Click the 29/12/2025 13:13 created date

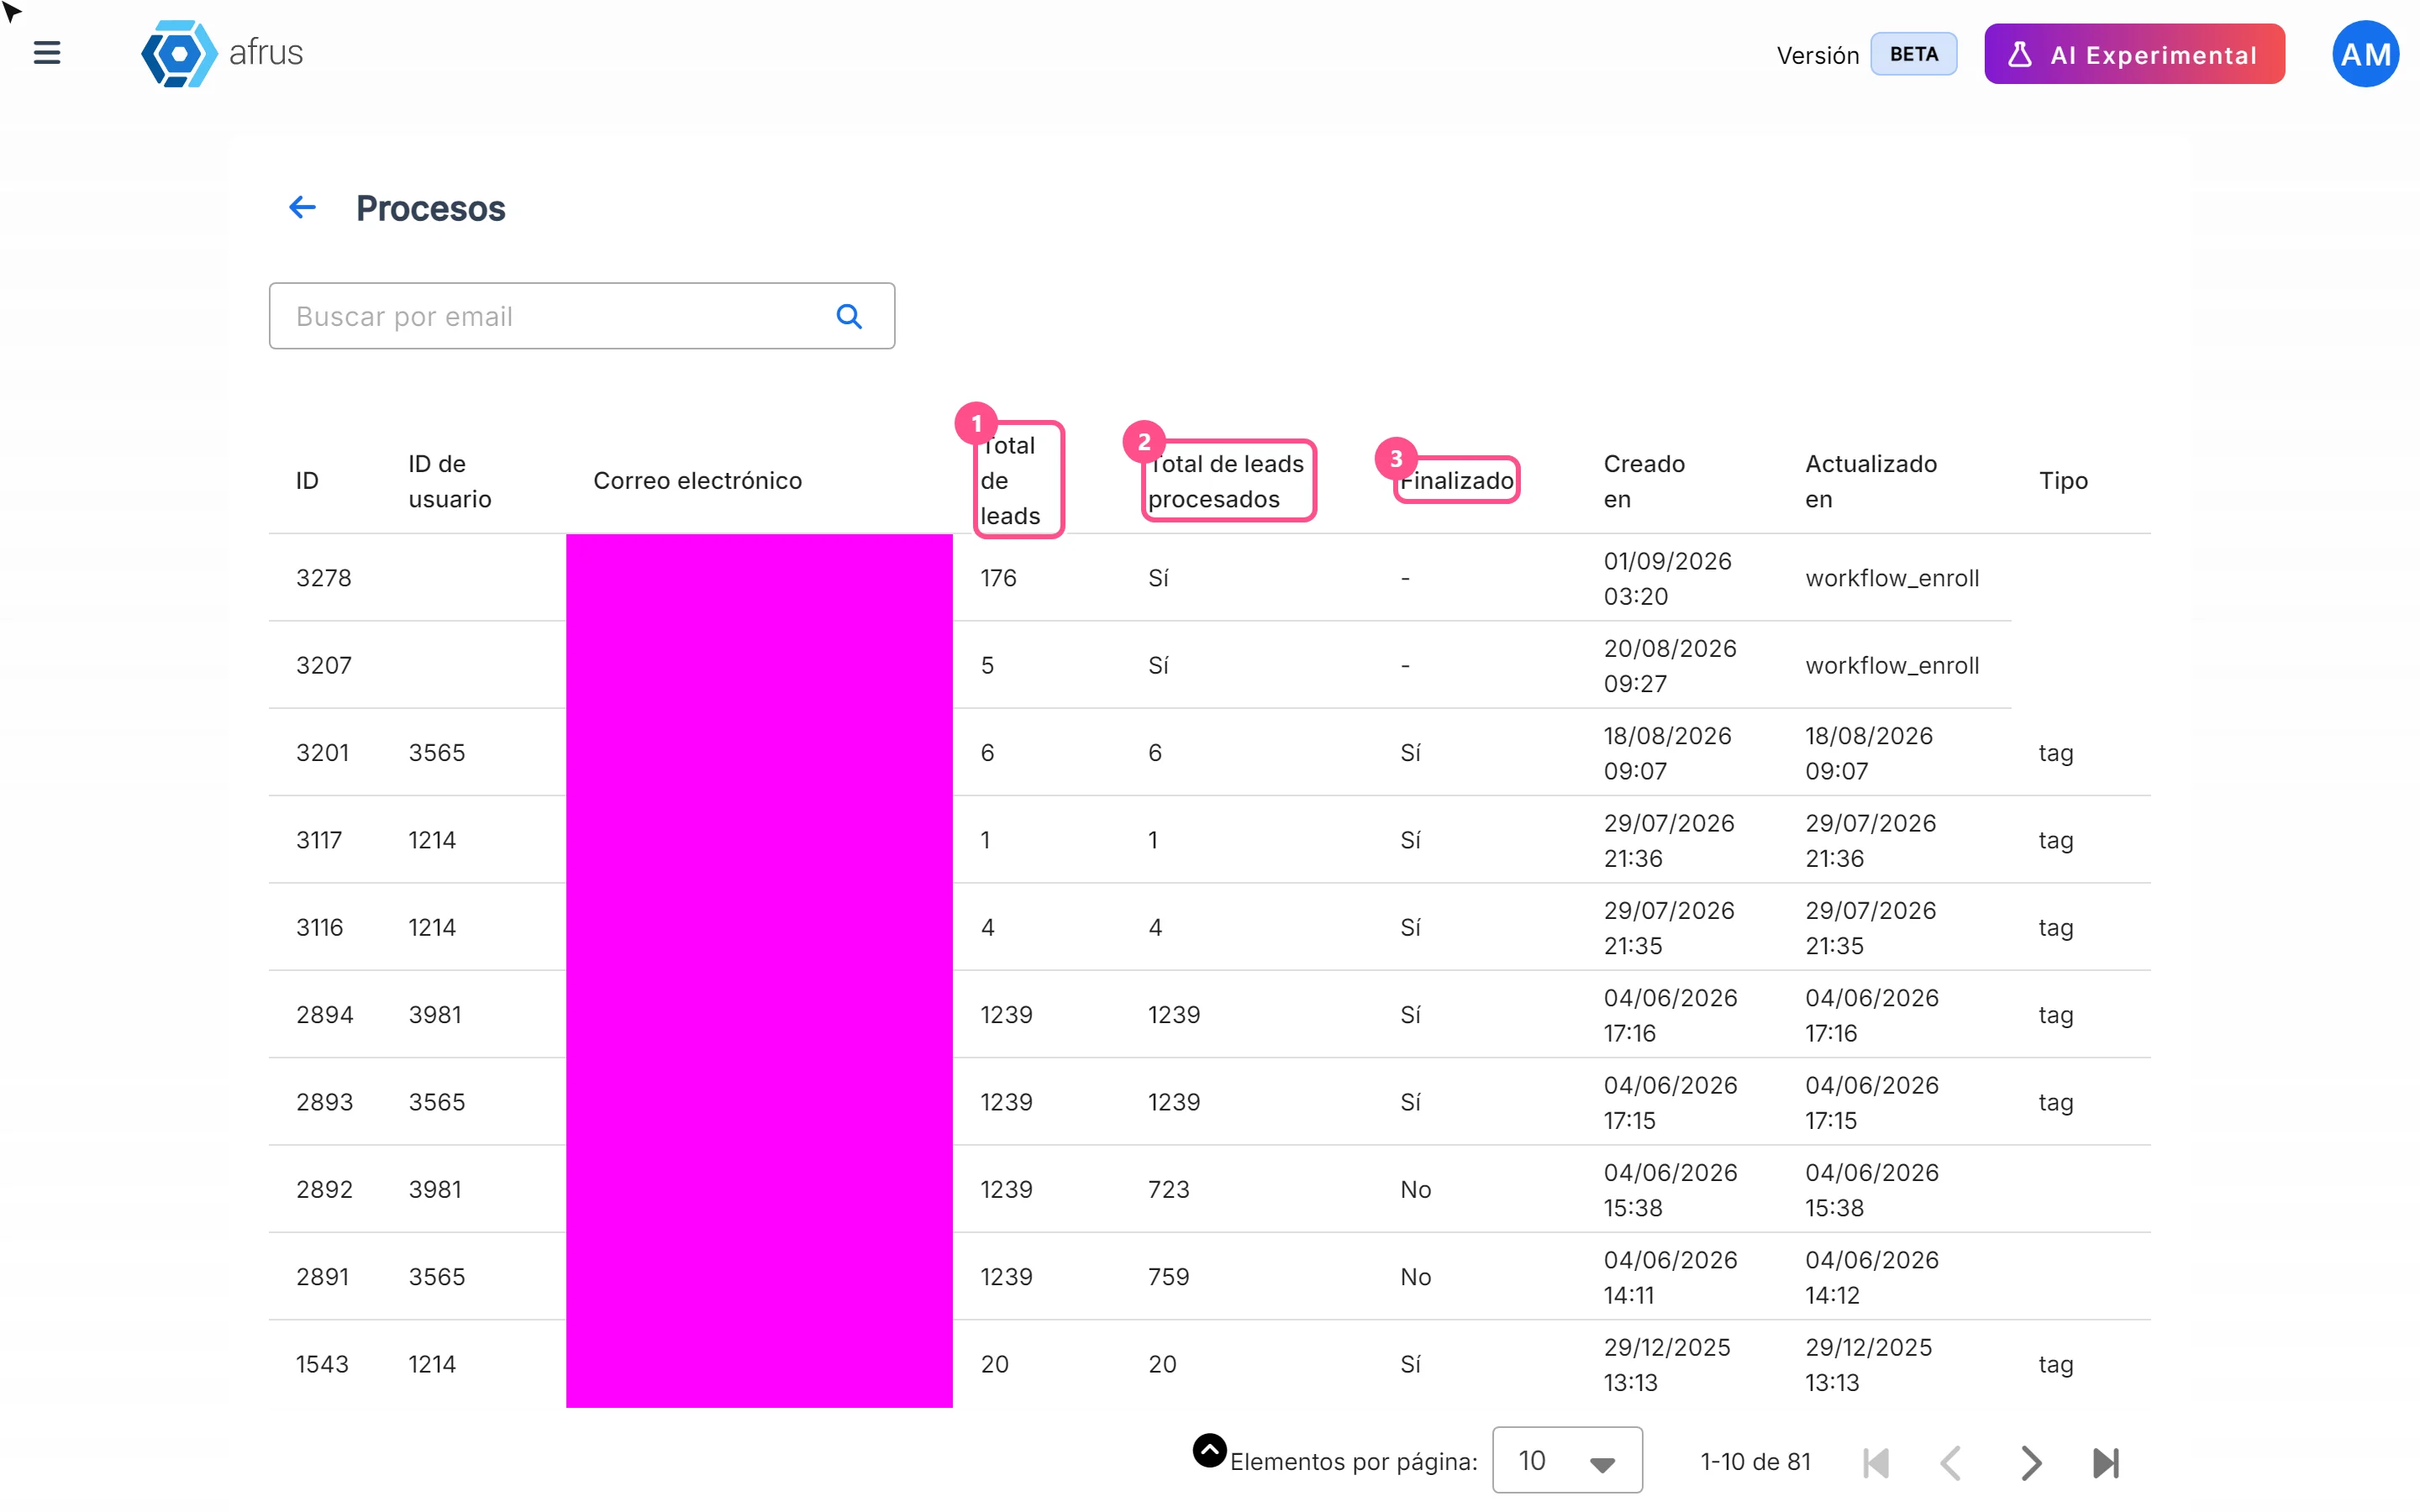pos(1667,1364)
